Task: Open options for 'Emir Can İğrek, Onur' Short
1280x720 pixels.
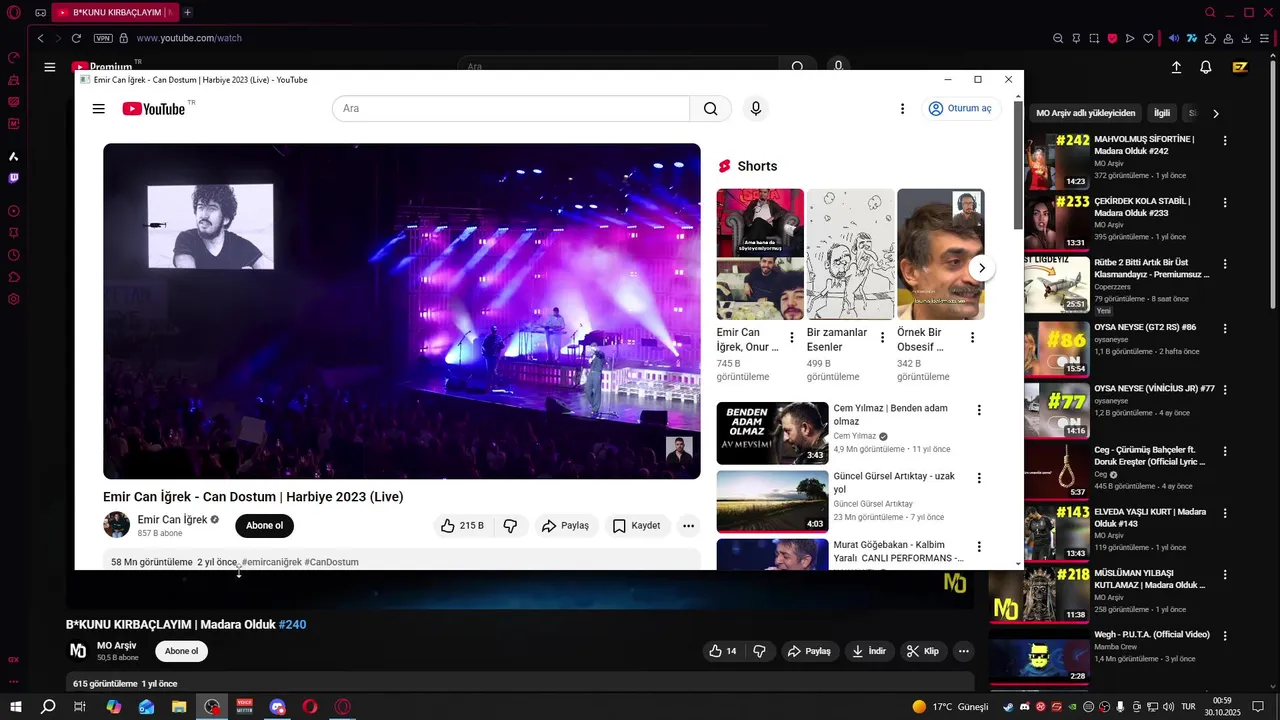Action: [x=792, y=338]
